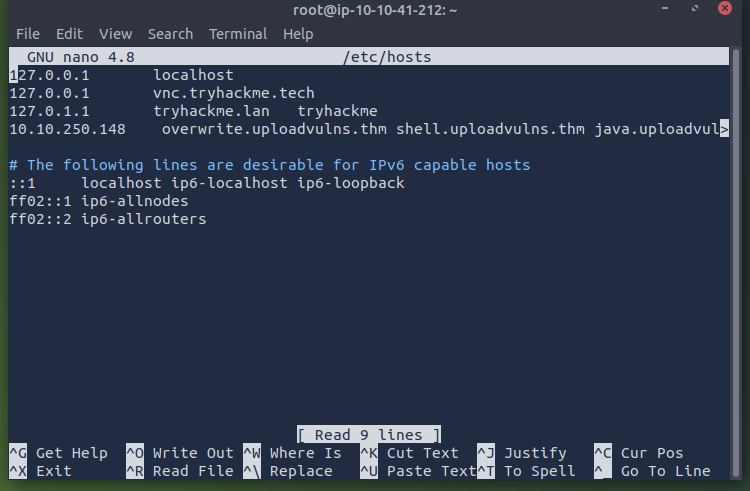Image resolution: width=750 pixels, height=491 pixels.
Task: Open the Help menu
Action: click(298, 34)
